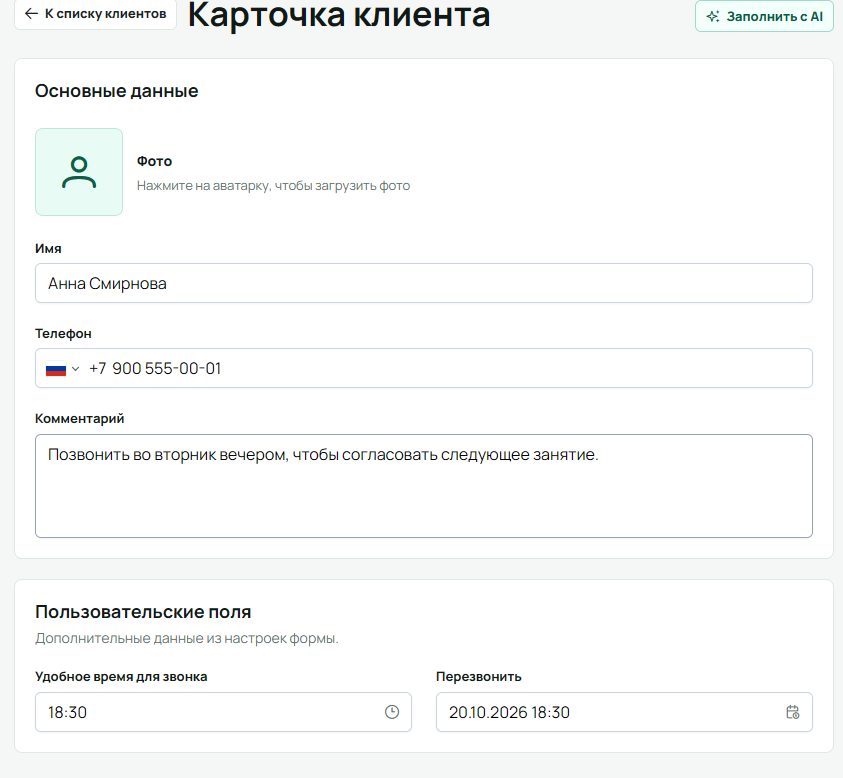The image size is (843, 778).
Task: Open the clock picker for Удобное время для звонка
Action: point(392,712)
